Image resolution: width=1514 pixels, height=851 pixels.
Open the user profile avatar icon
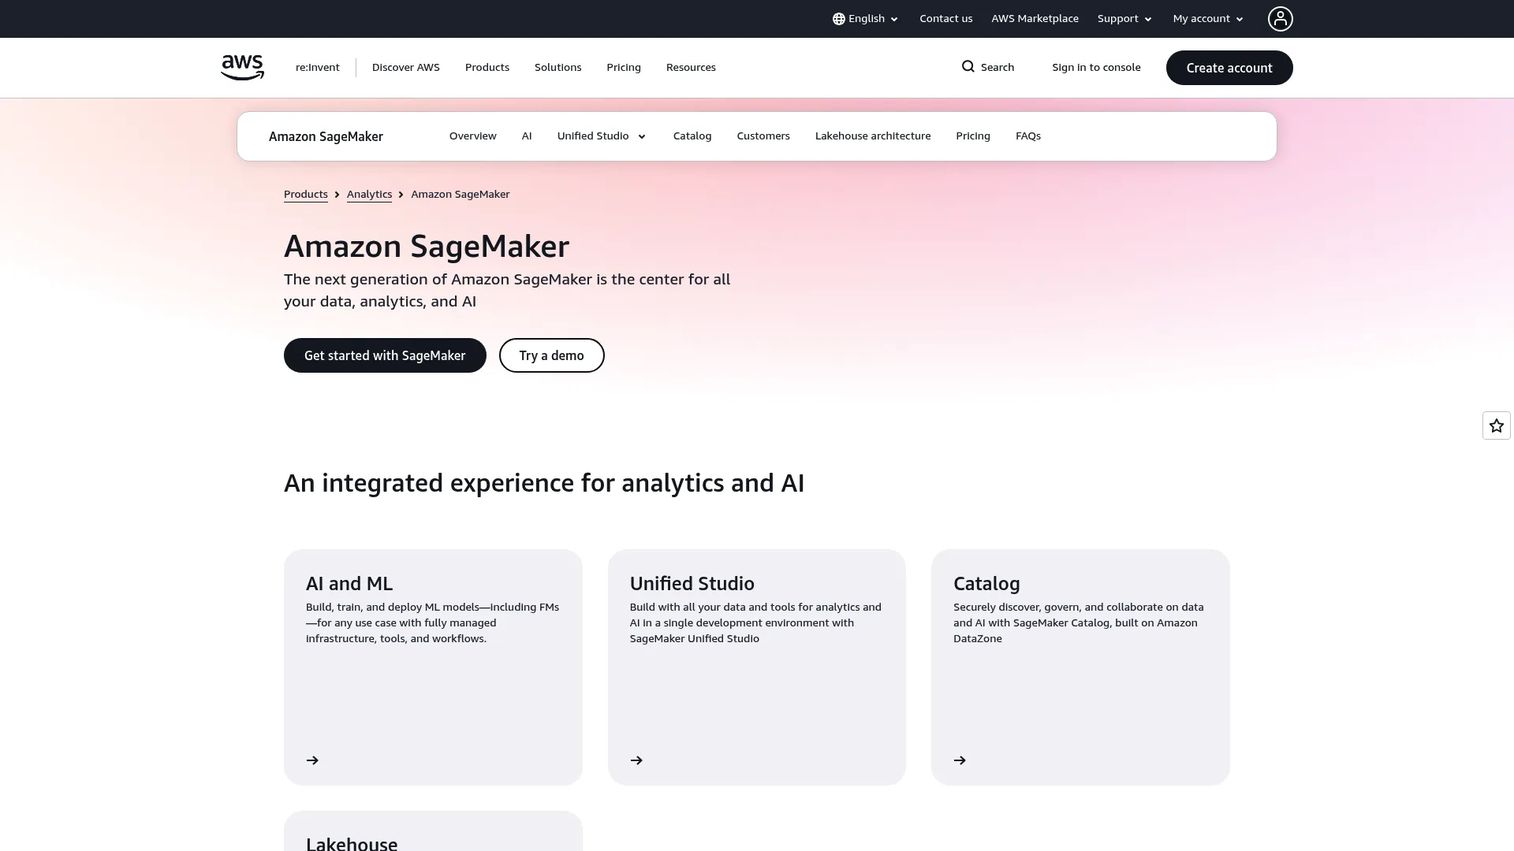coord(1280,19)
